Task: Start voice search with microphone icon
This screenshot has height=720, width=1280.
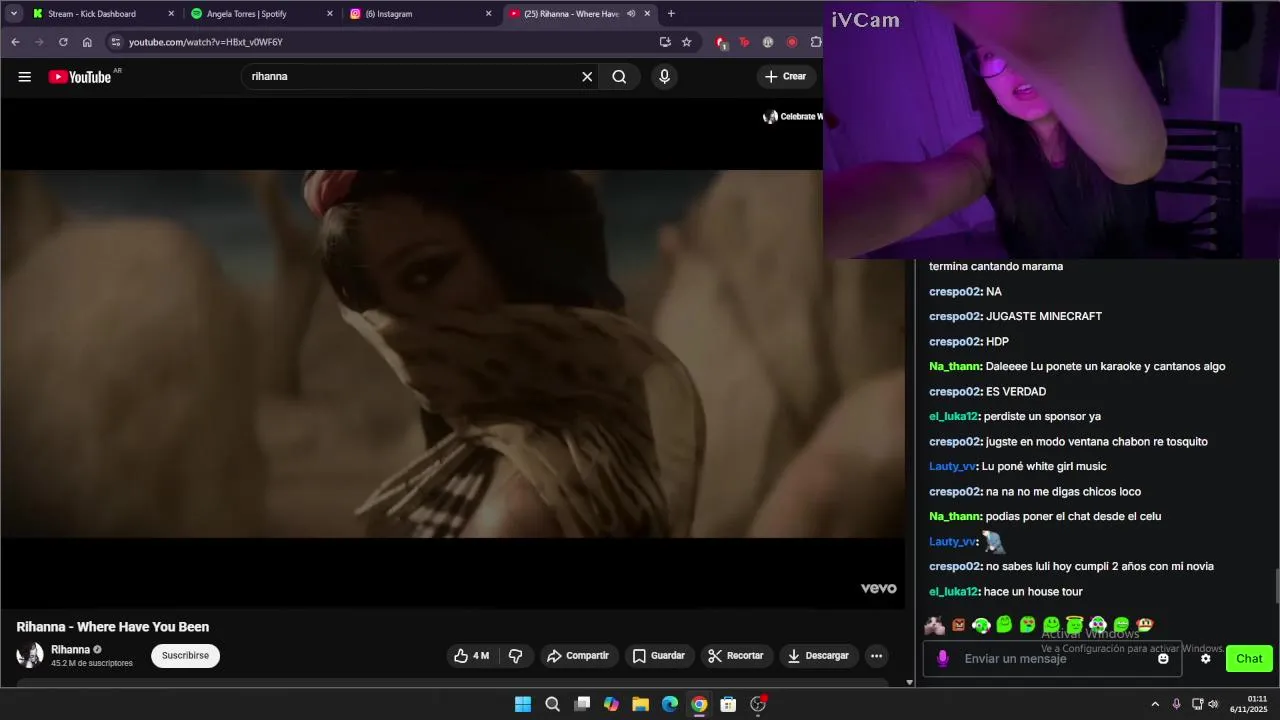Action: (664, 77)
